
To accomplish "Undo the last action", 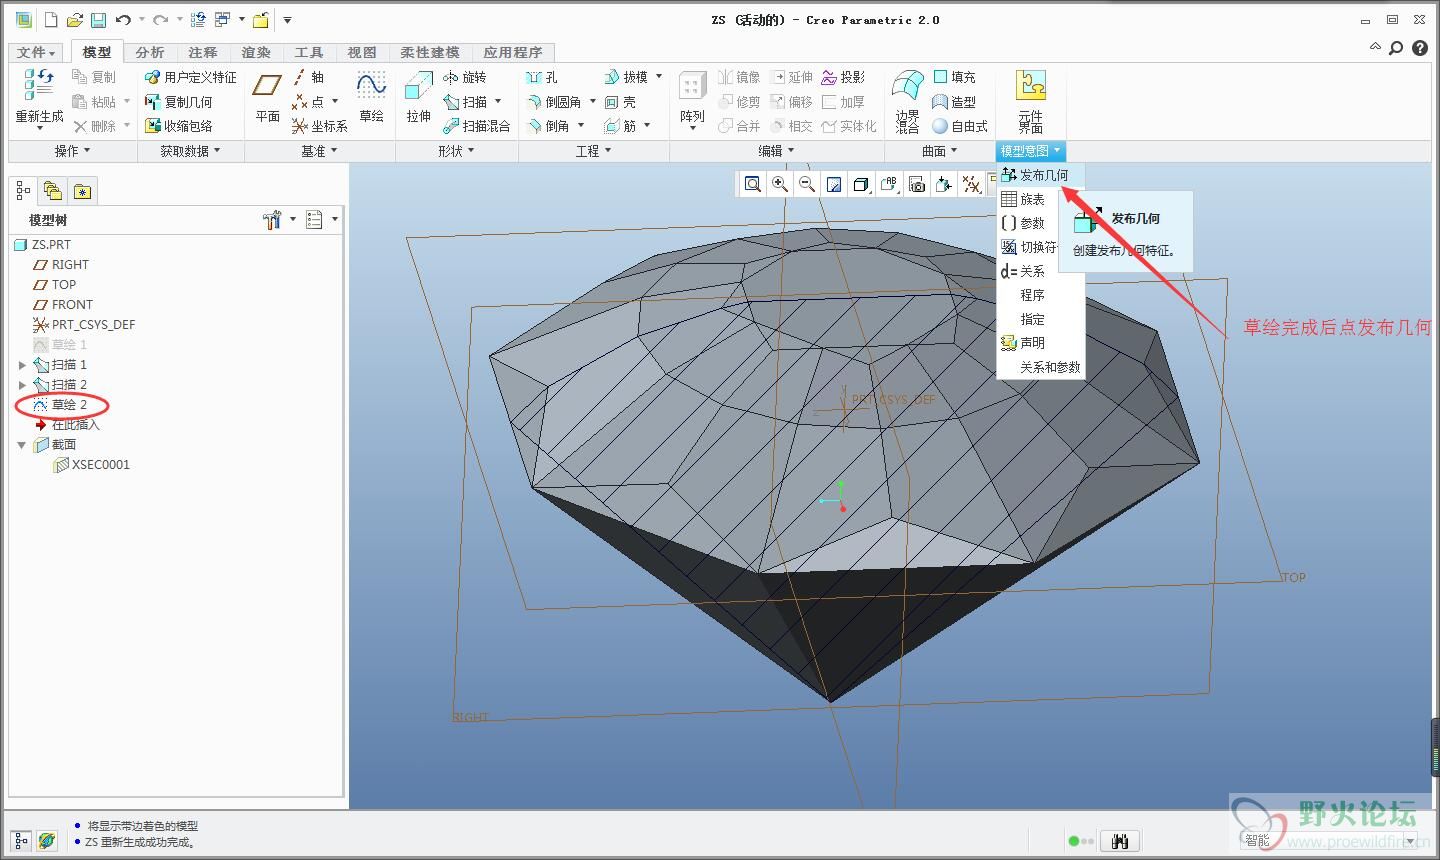I will tap(123, 19).
